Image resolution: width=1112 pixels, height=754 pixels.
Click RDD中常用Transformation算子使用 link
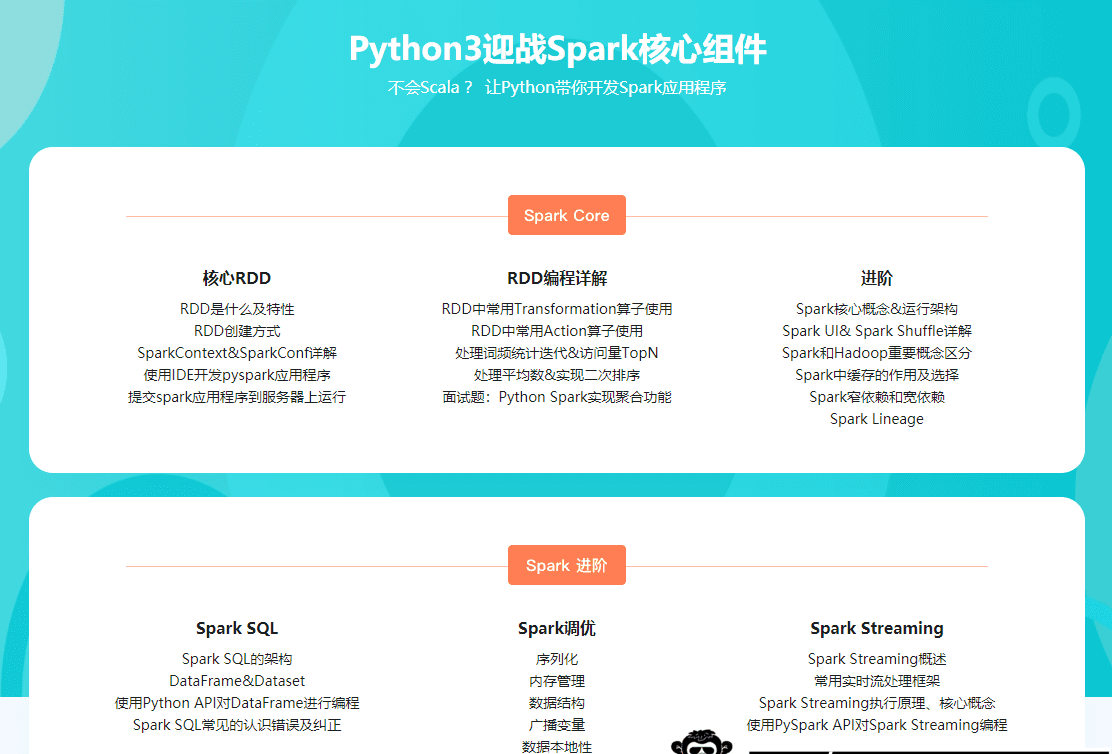[556, 309]
